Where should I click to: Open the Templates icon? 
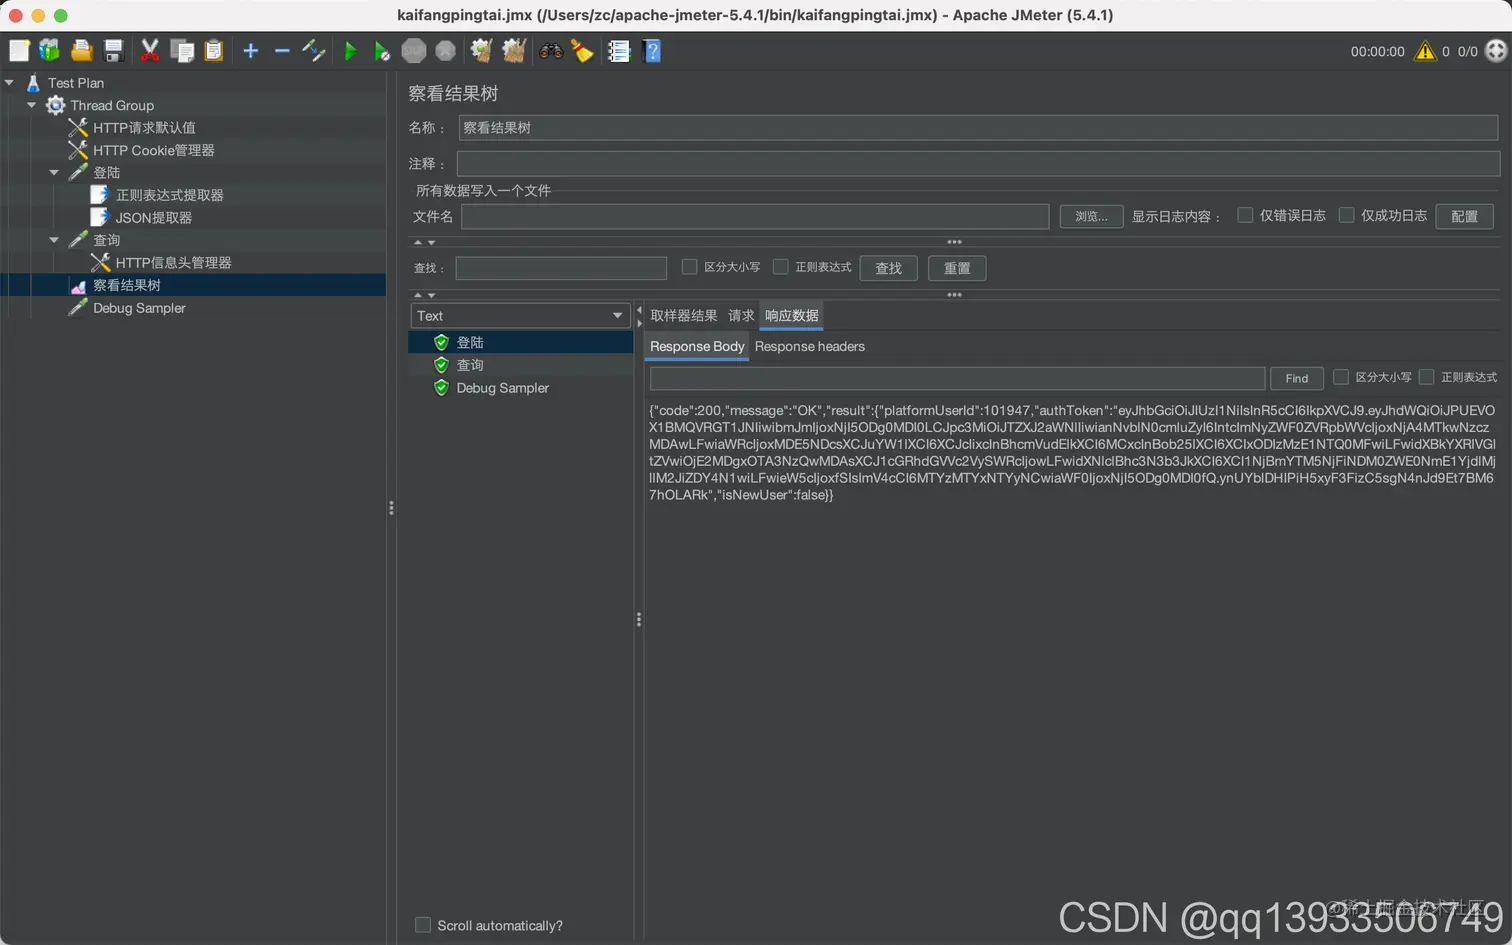tap(50, 51)
